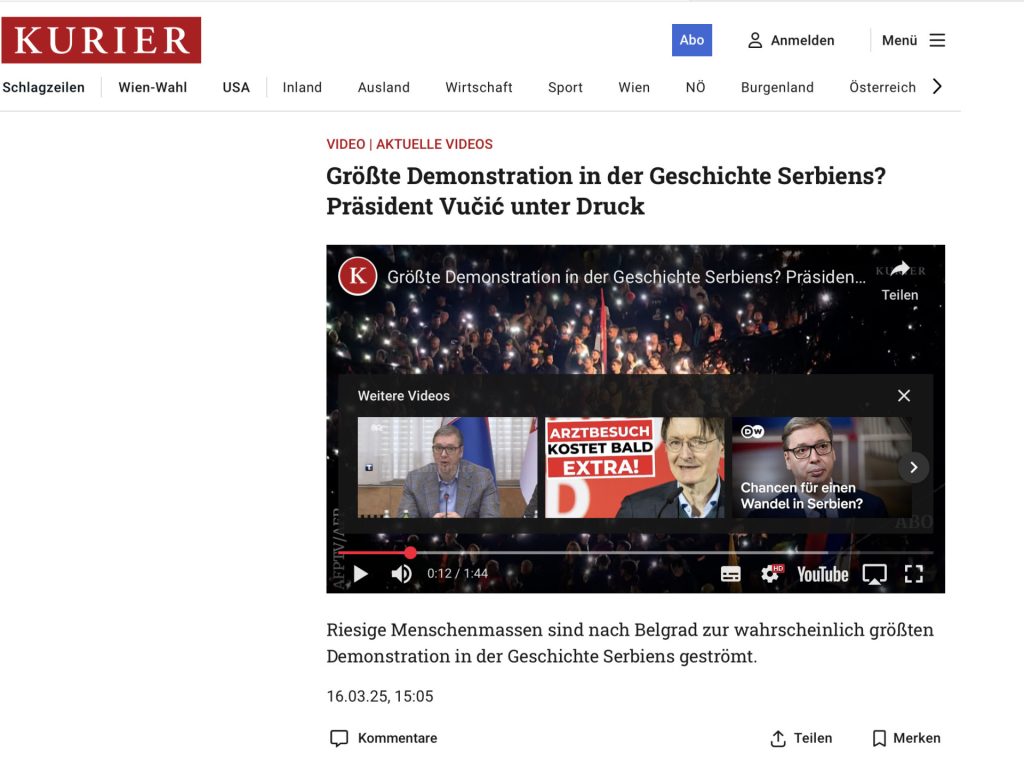The image size is (1024, 776).
Task: Mute the video volume
Action: click(x=401, y=574)
